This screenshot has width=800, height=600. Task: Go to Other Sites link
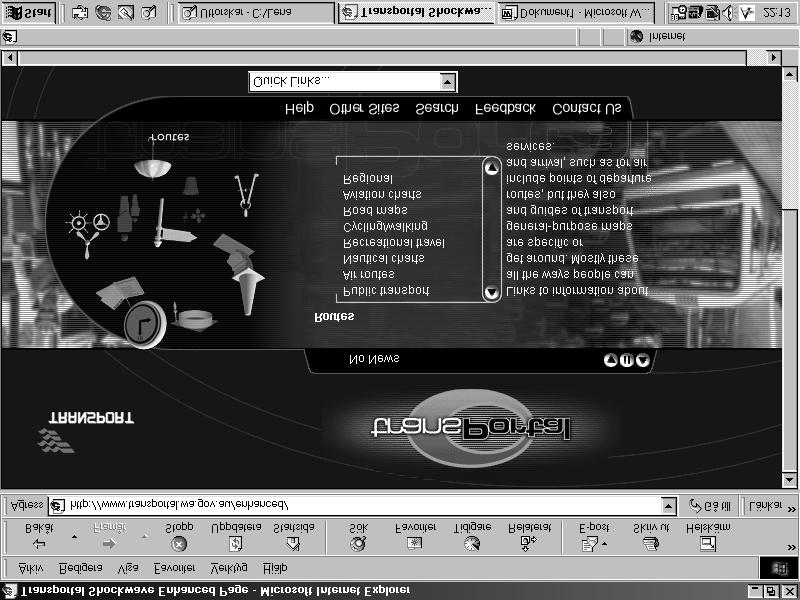(364, 109)
